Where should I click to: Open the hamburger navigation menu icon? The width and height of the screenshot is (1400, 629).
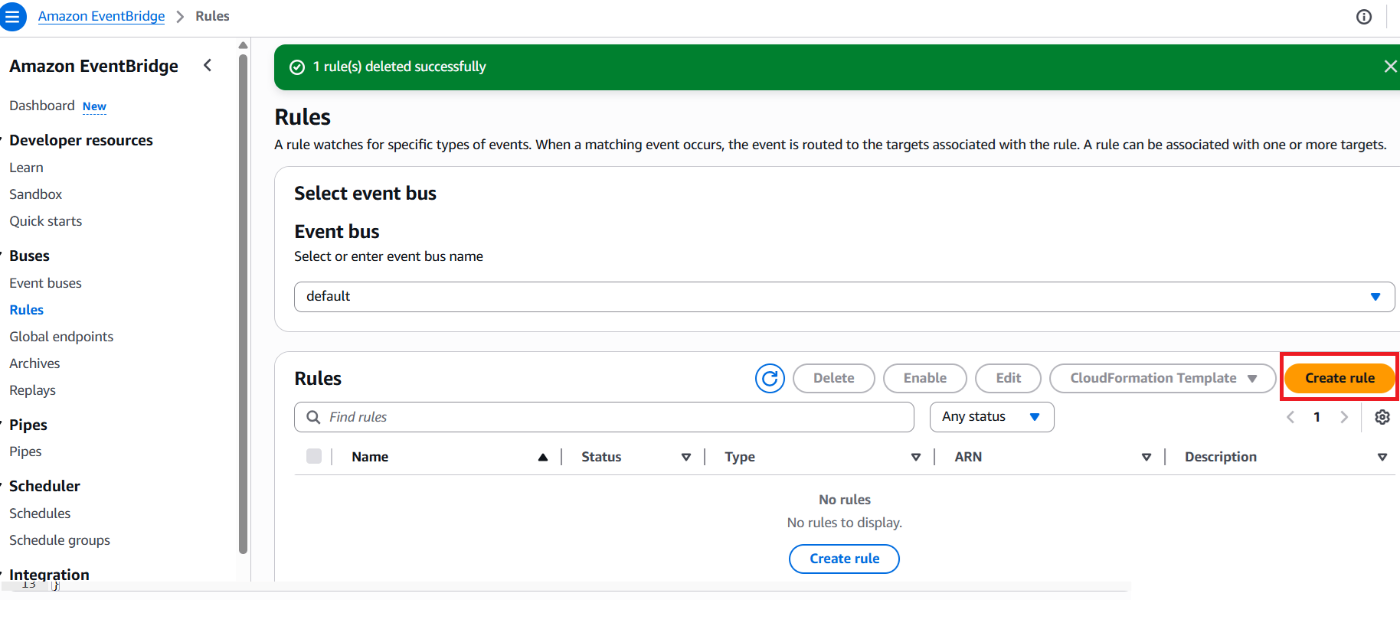(13, 17)
